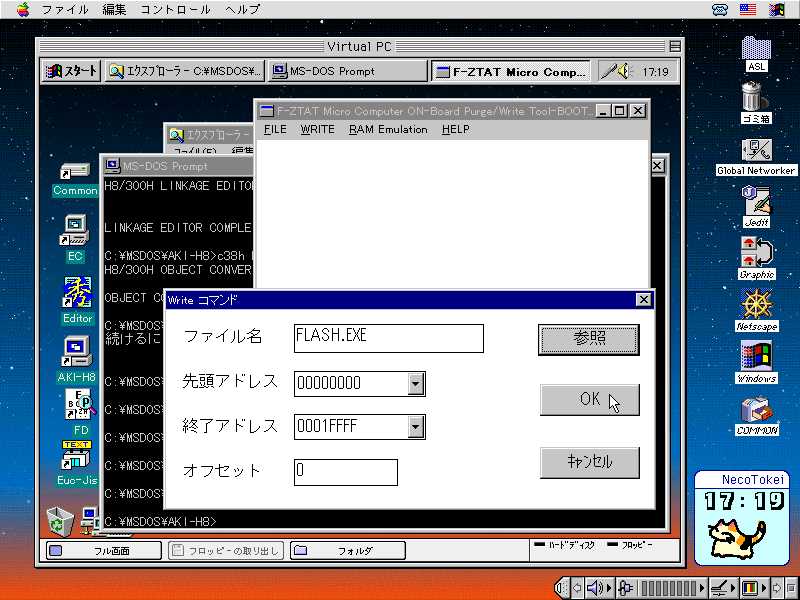The height and width of the screenshot is (600, 800).
Task: Open the ファイル menu in Mac menu bar
Action: [65, 9]
